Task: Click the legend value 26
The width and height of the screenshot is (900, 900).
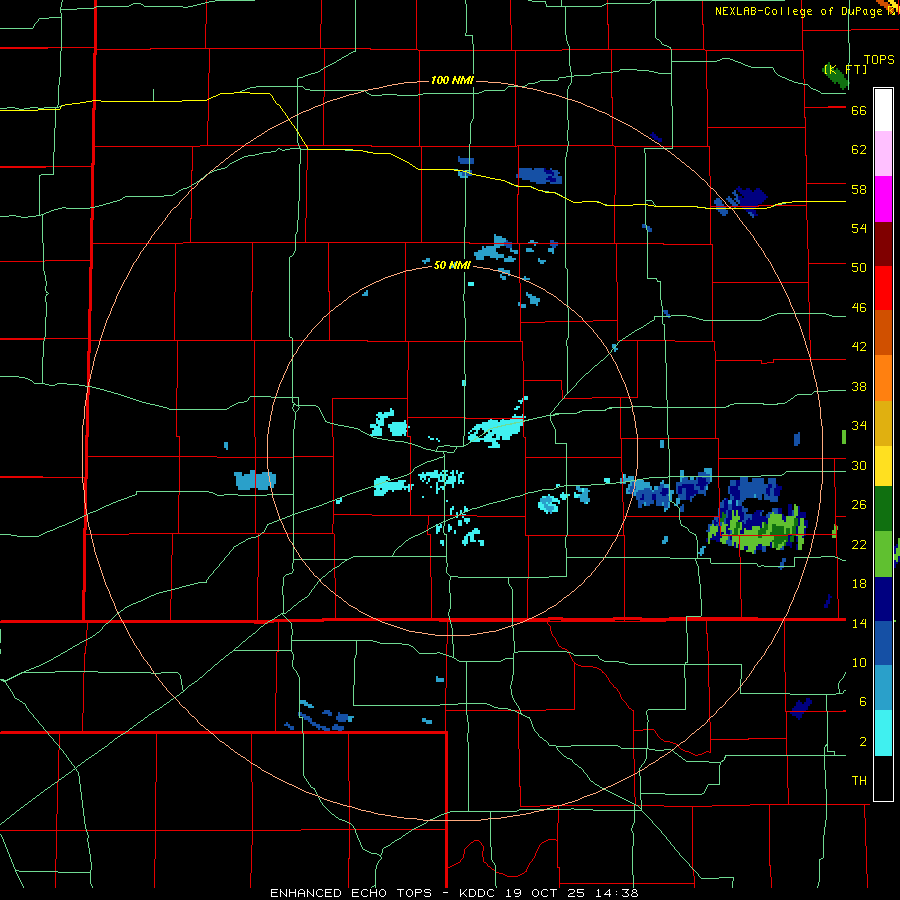Action: coord(859,505)
